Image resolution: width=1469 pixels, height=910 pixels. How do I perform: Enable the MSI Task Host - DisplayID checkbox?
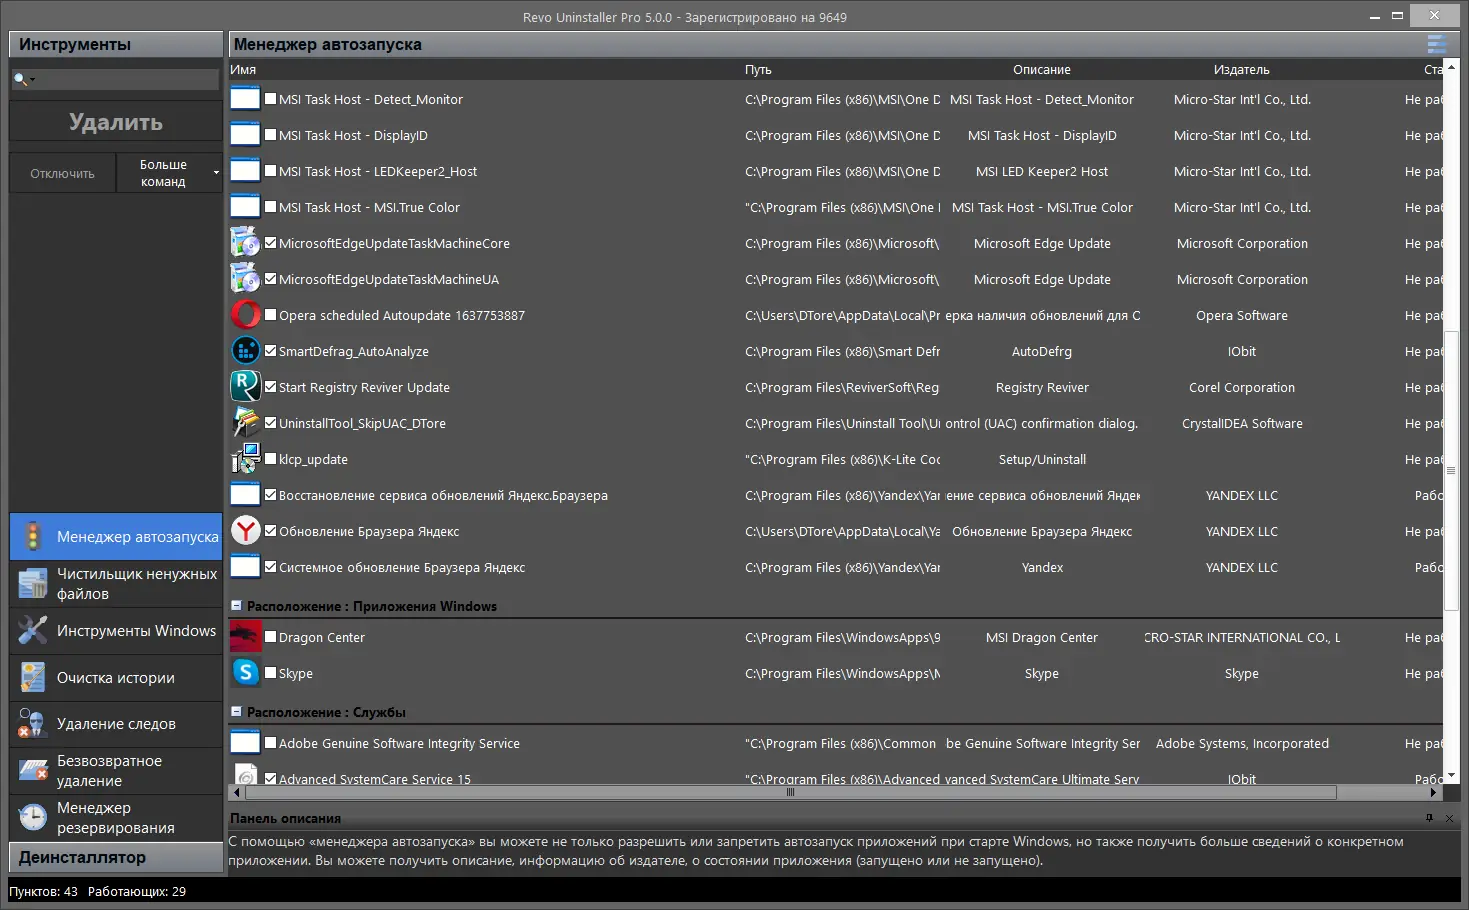[x=270, y=134]
